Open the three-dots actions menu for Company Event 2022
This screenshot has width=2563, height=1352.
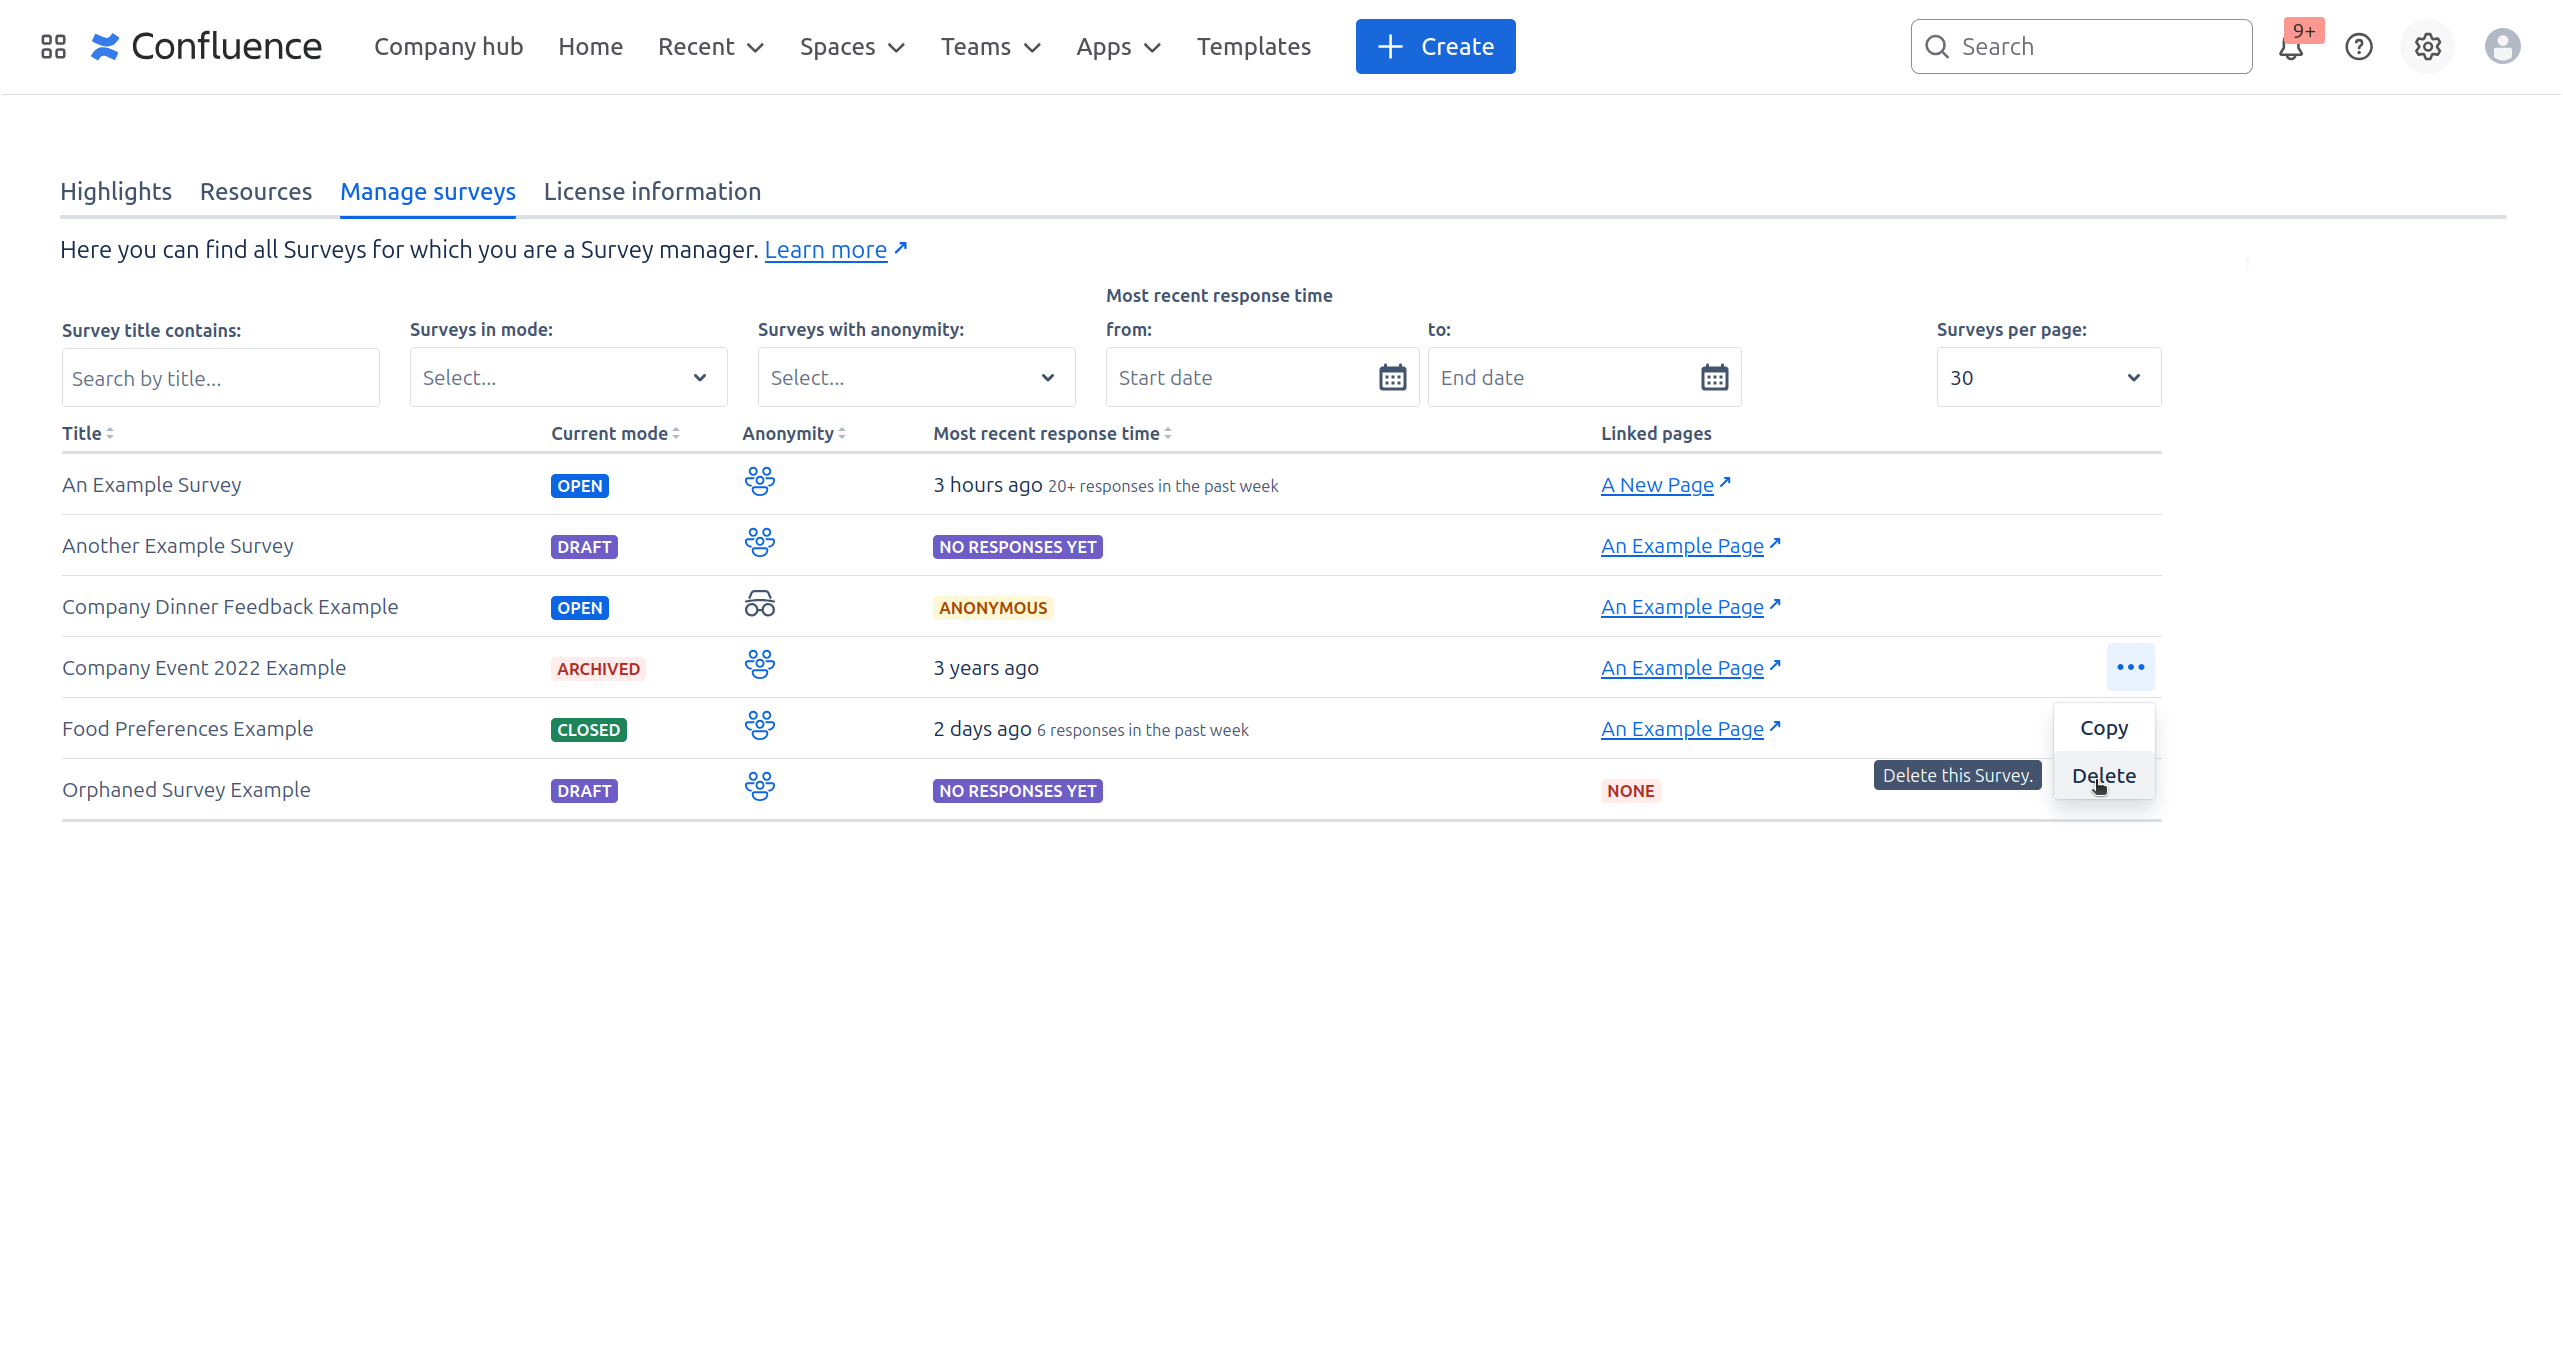pyautogui.click(x=2130, y=667)
